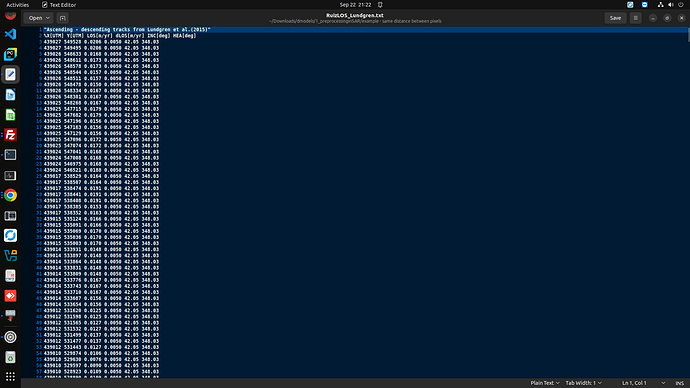Open the Ln 1, Col 1 position dropdown
The width and height of the screenshot is (690, 388).
click(x=644, y=383)
